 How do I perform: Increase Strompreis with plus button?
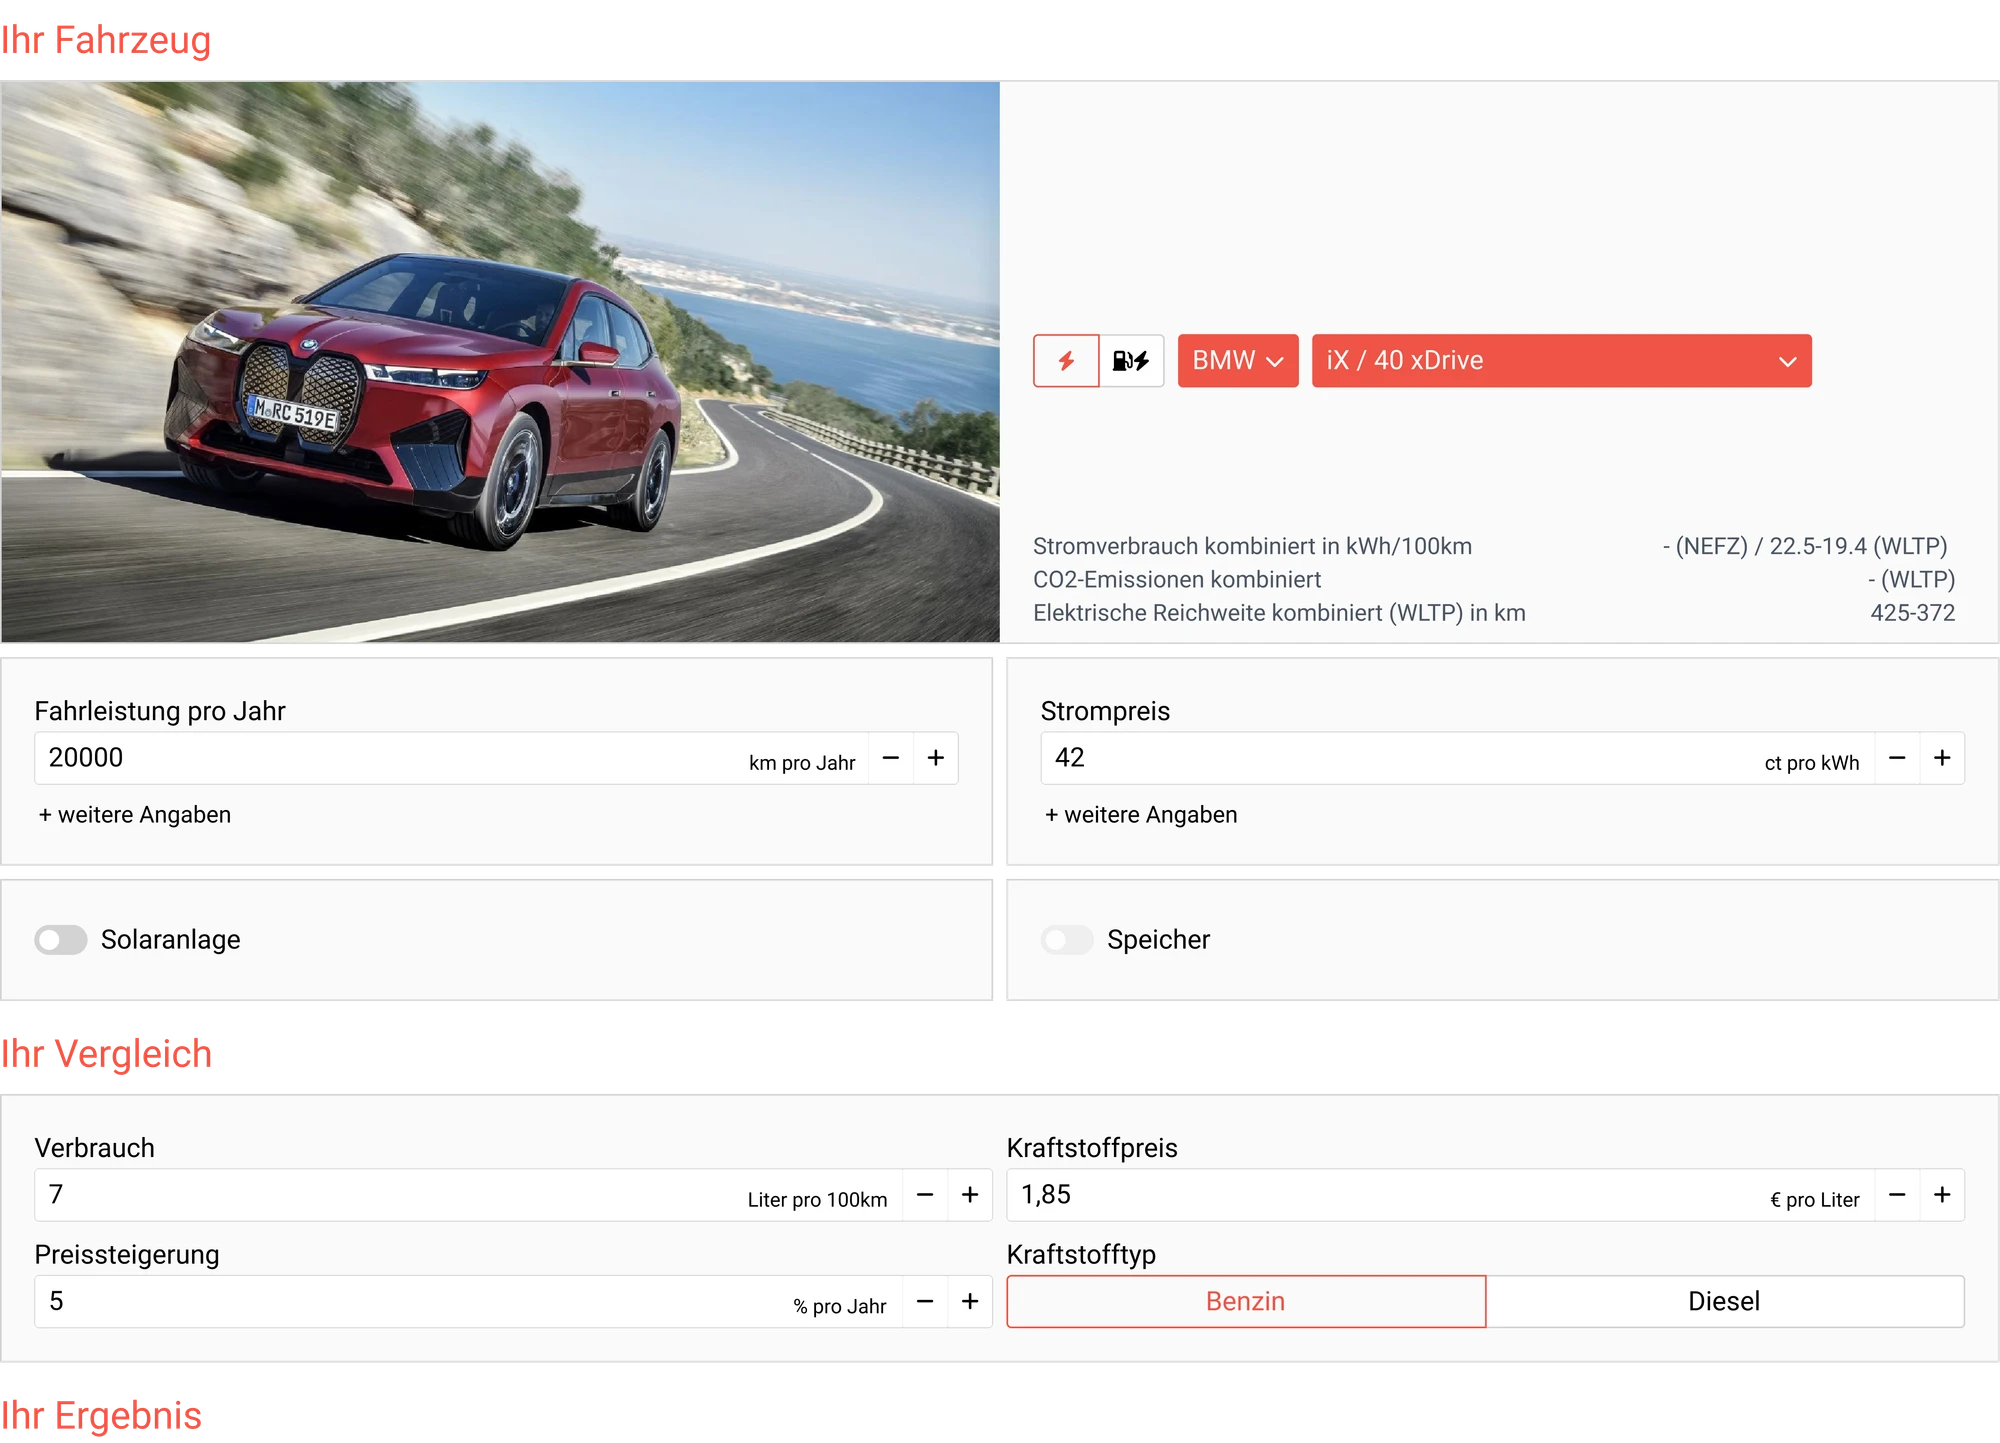pyautogui.click(x=1942, y=758)
